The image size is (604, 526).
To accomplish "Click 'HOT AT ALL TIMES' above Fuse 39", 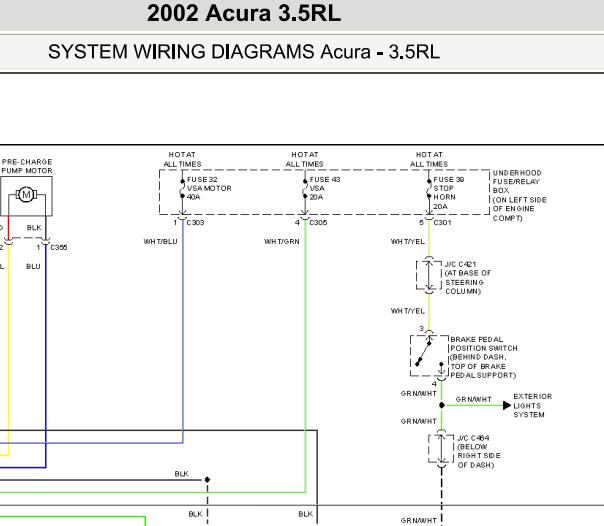I will (429, 159).
